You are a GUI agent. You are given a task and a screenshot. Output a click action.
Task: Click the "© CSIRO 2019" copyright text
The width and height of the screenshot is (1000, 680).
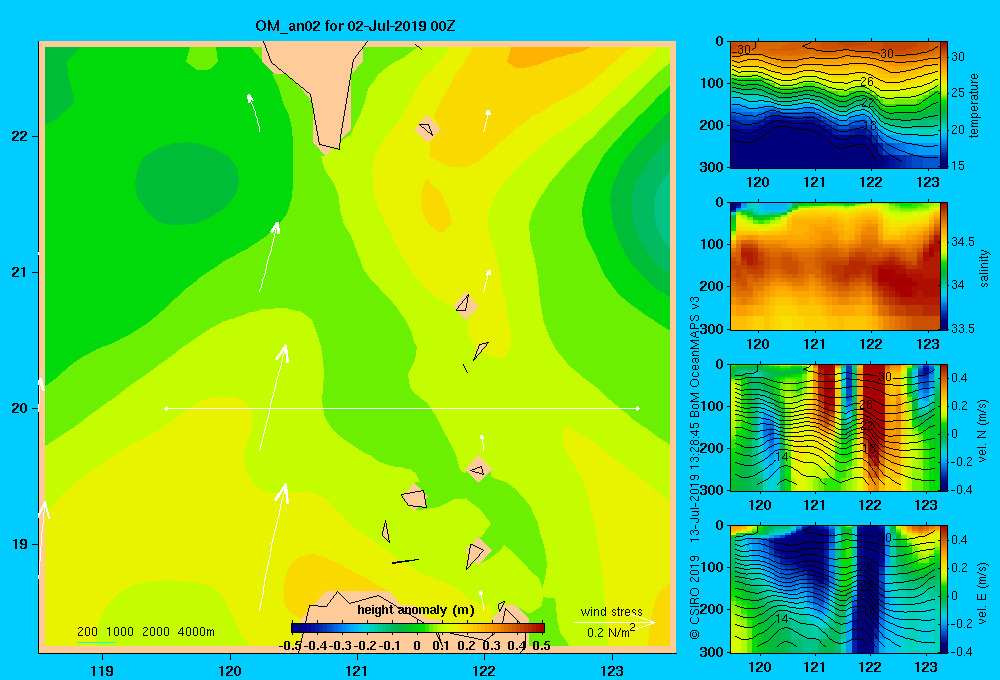(x=695, y=596)
